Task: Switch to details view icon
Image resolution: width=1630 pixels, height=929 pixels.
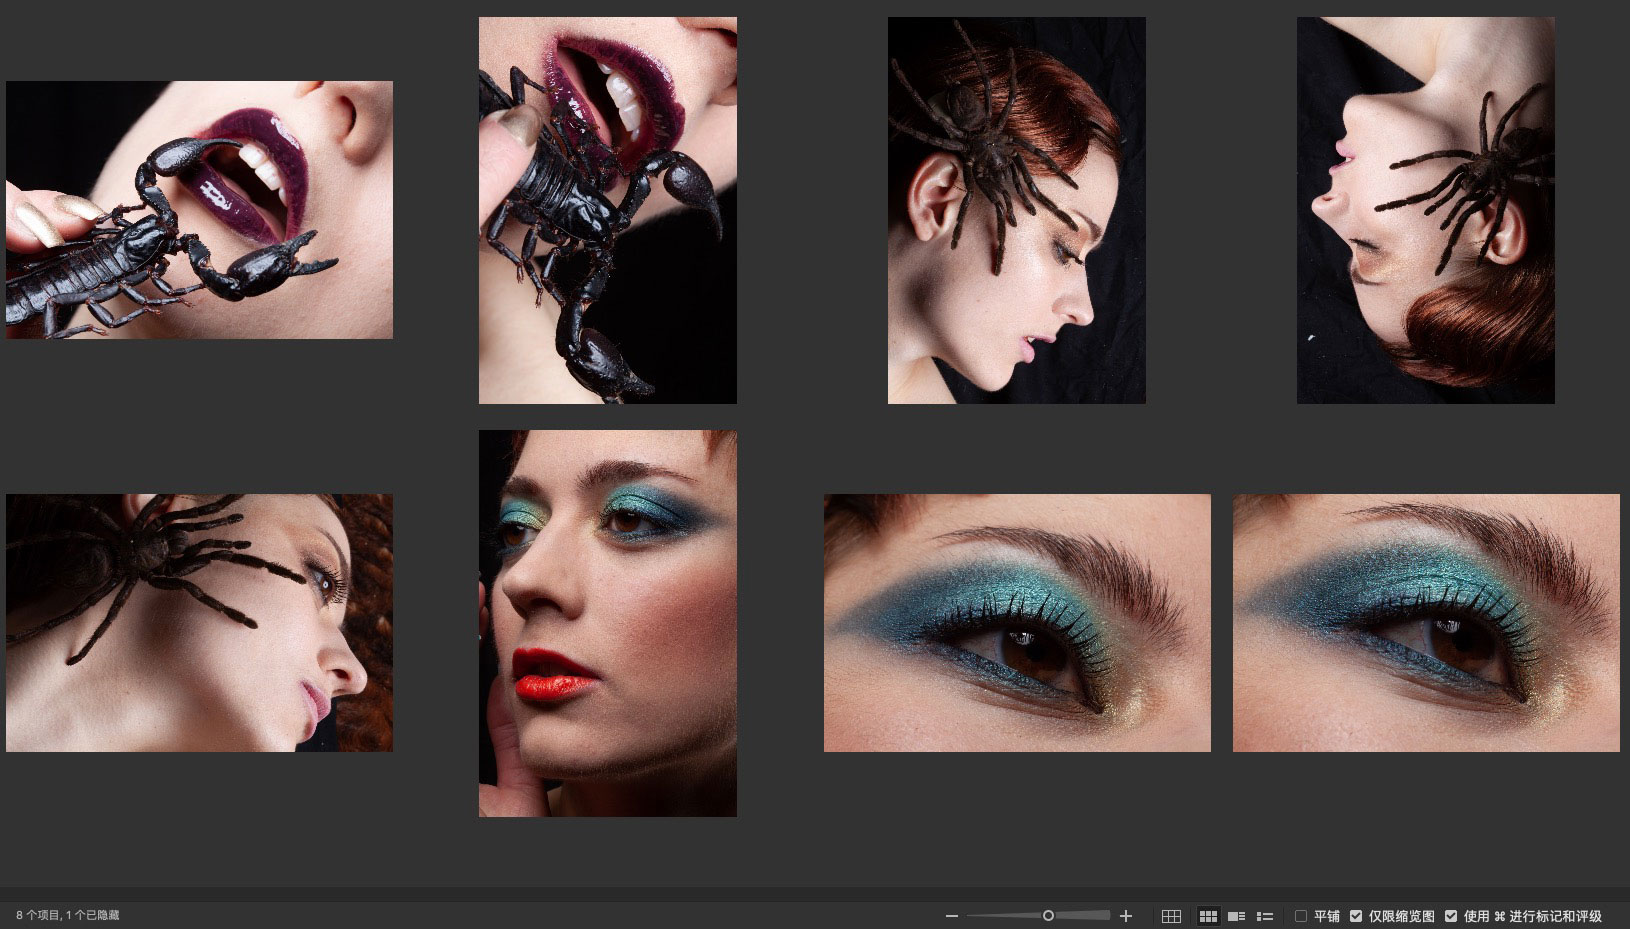Action: (1236, 916)
